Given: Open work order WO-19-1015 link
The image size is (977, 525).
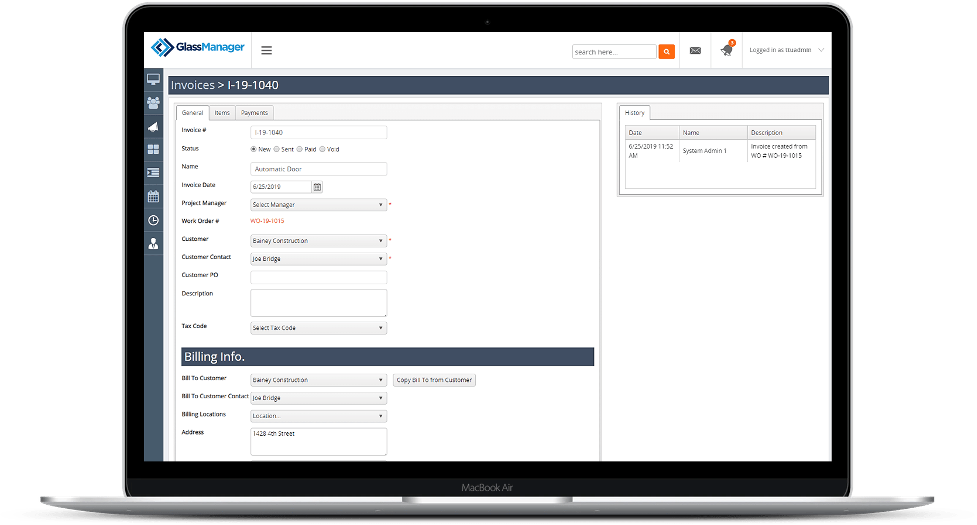Looking at the screenshot, I should click(x=267, y=221).
